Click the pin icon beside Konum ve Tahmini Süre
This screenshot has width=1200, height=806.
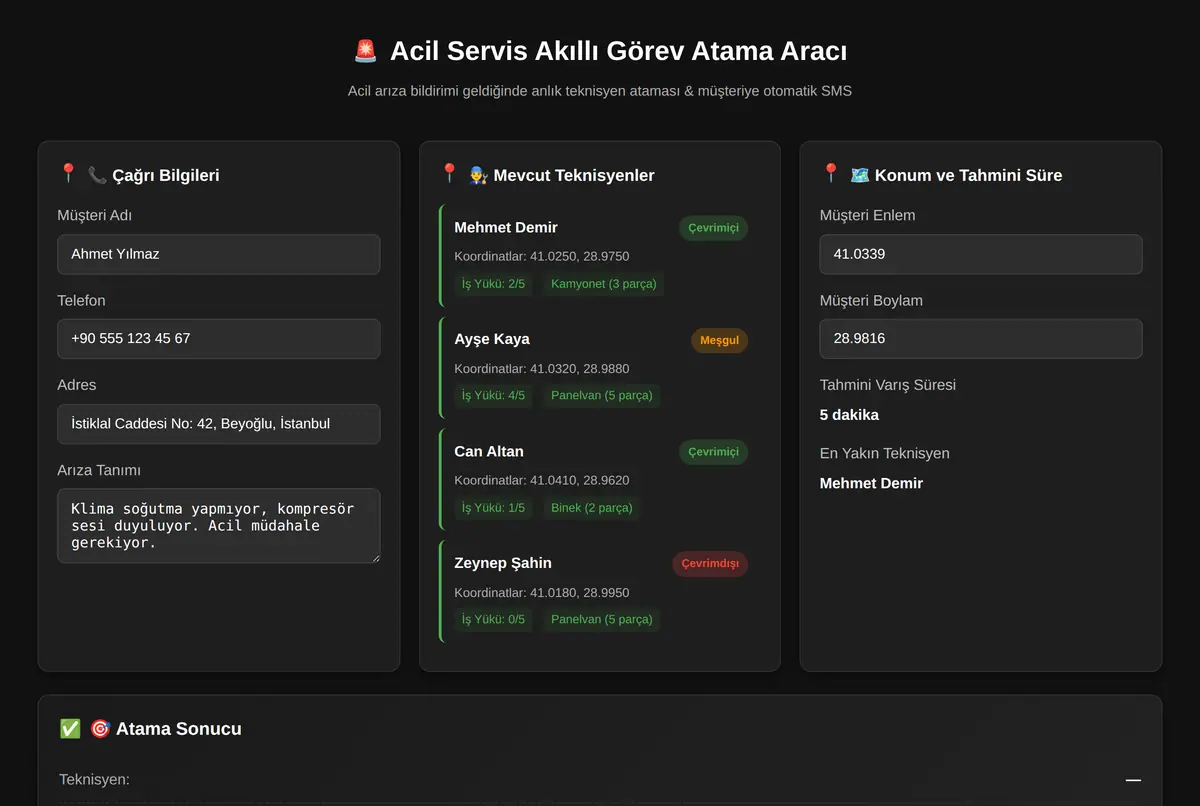click(x=830, y=174)
